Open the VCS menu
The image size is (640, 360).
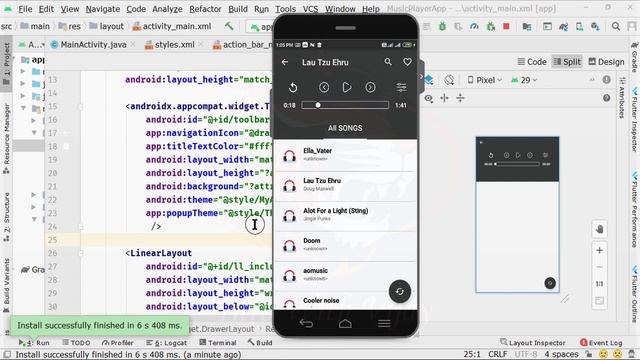coord(310,9)
